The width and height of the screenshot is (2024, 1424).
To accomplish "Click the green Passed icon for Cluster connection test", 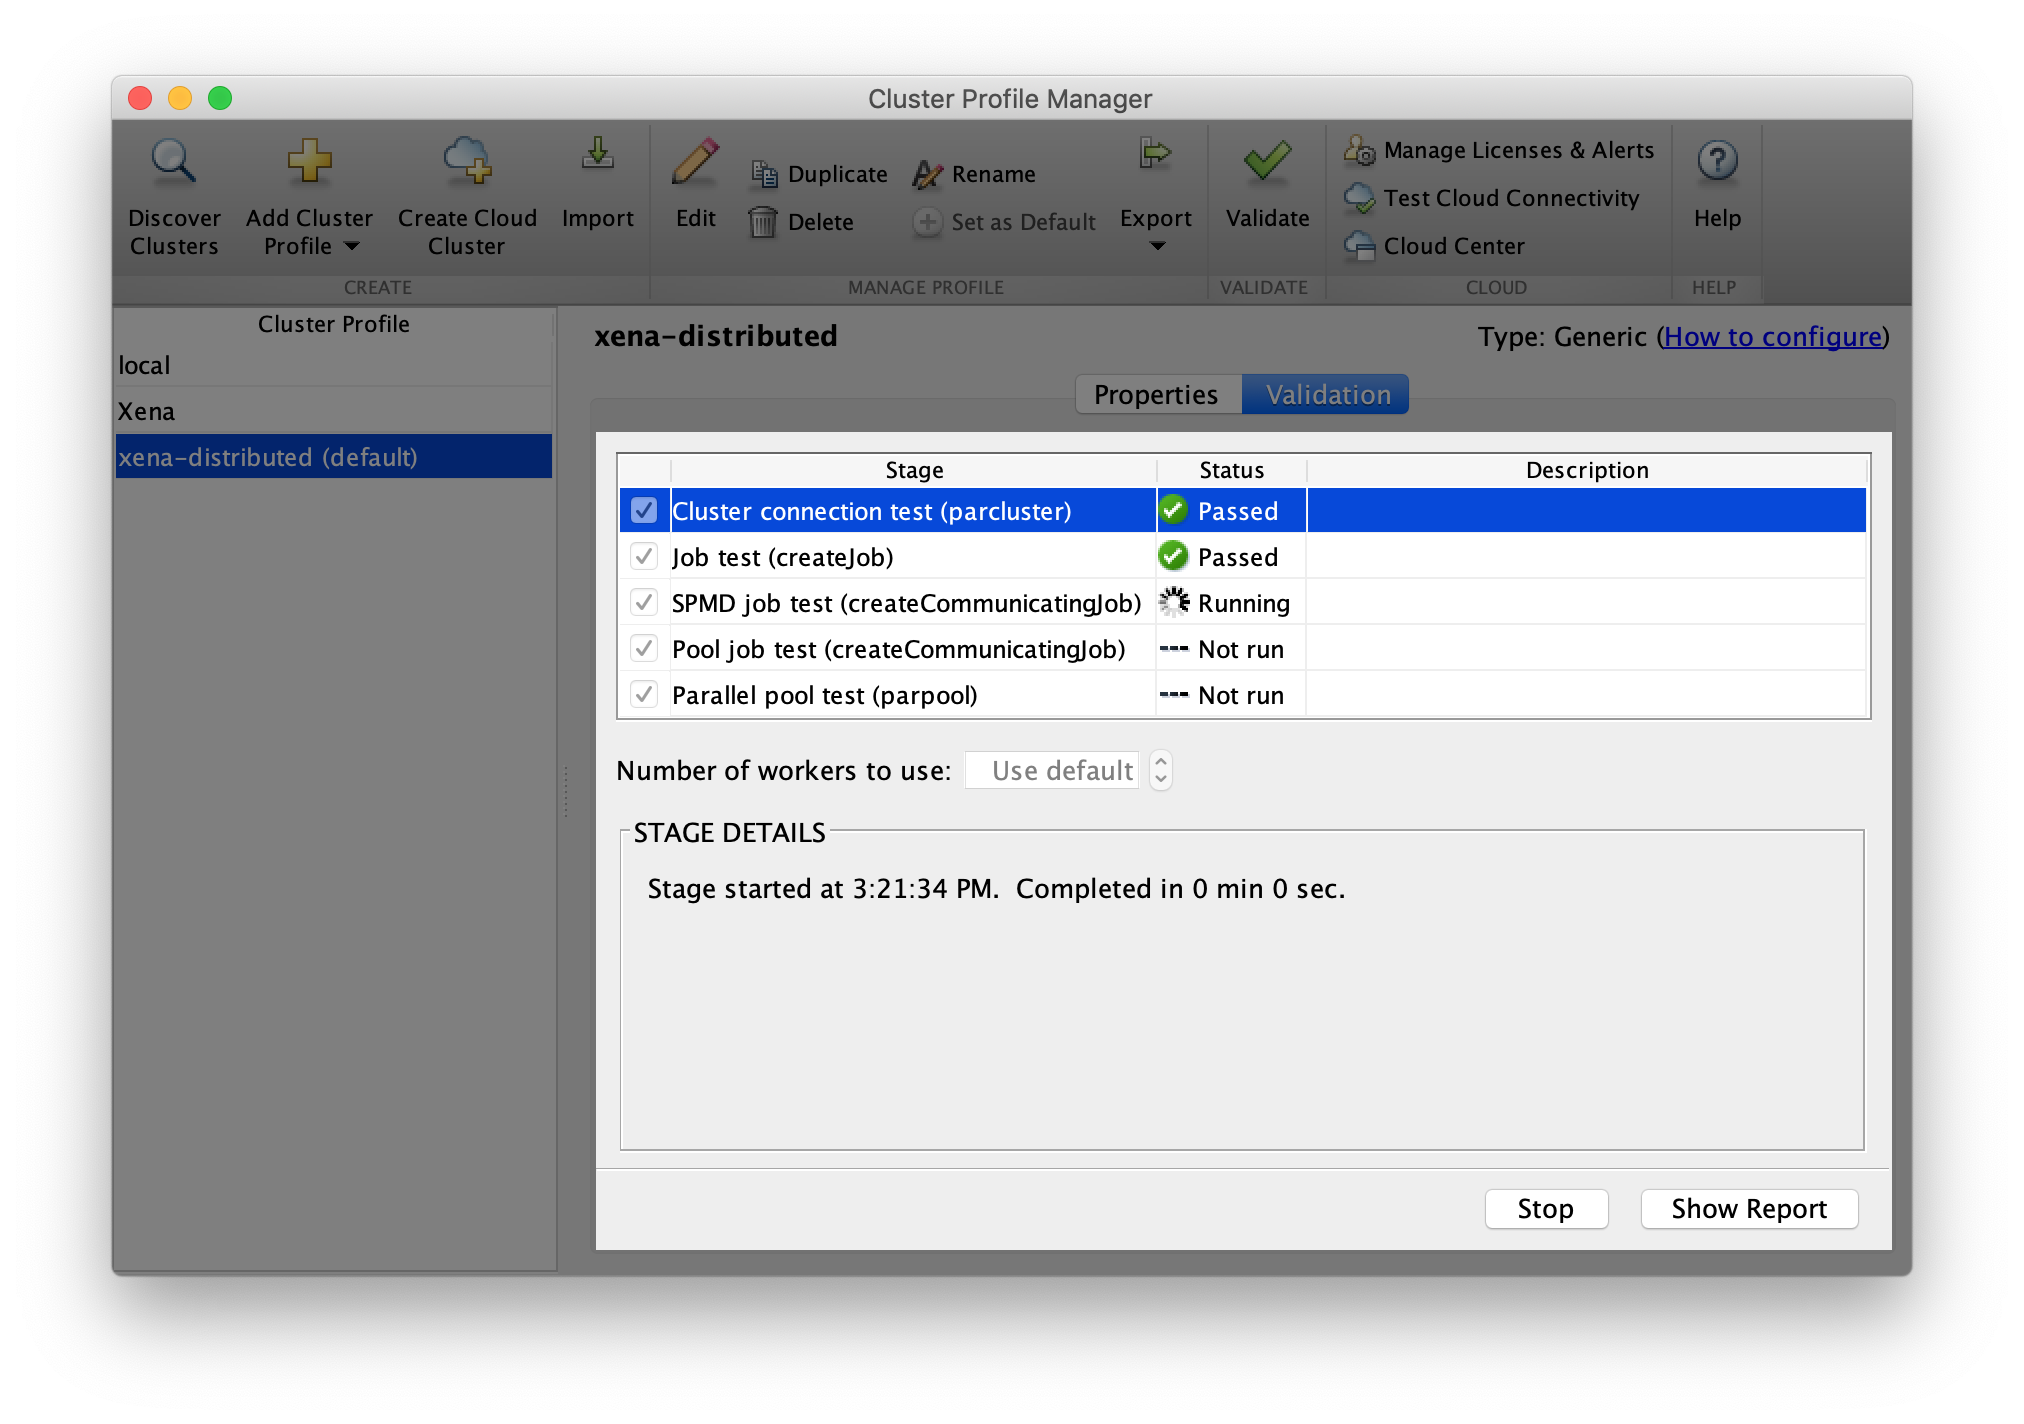I will [x=1173, y=510].
